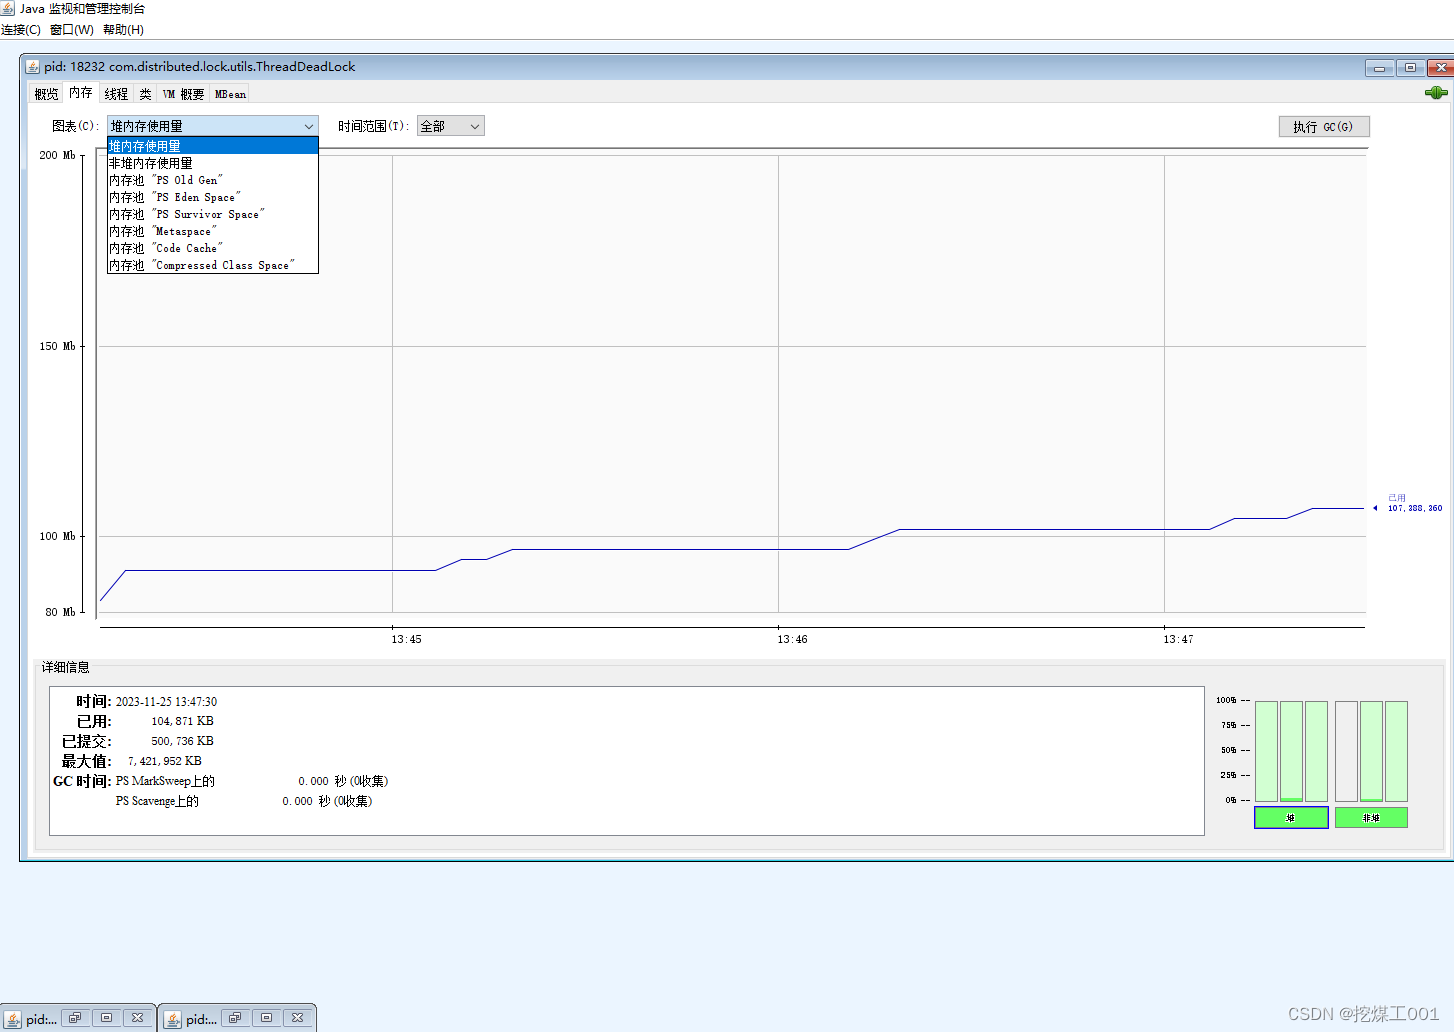Click the rightmost non-heap pool bar above 非堆

(x=1396, y=751)
